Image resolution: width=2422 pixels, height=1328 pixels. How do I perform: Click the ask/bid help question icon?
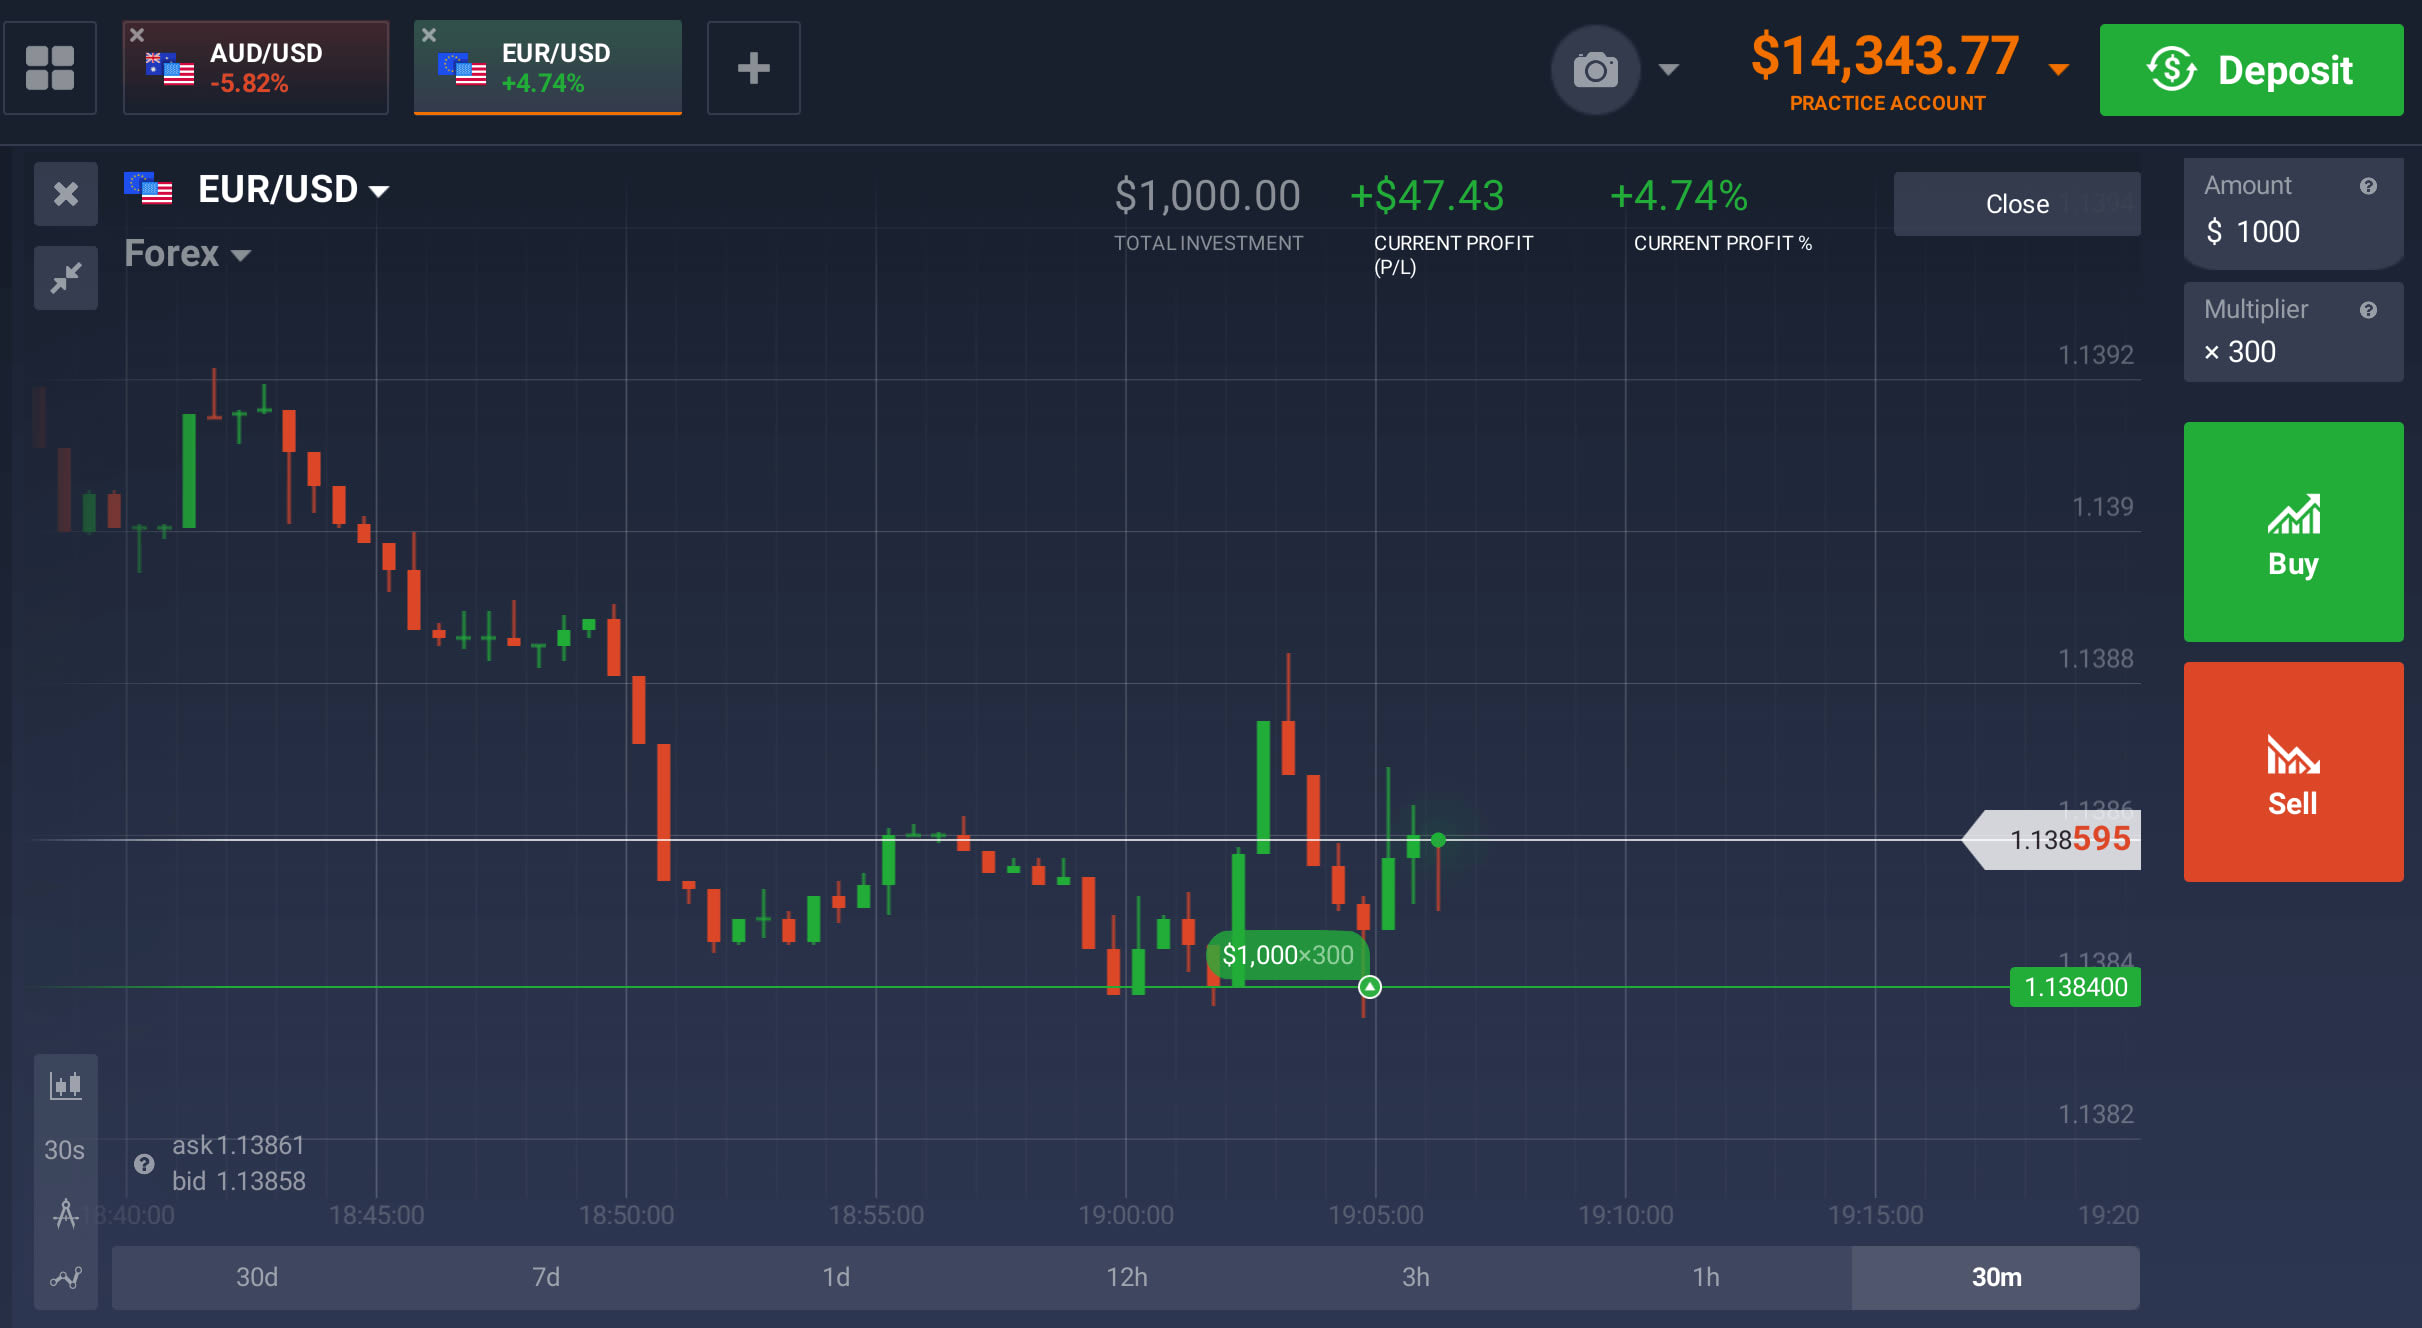(144, 1163)
